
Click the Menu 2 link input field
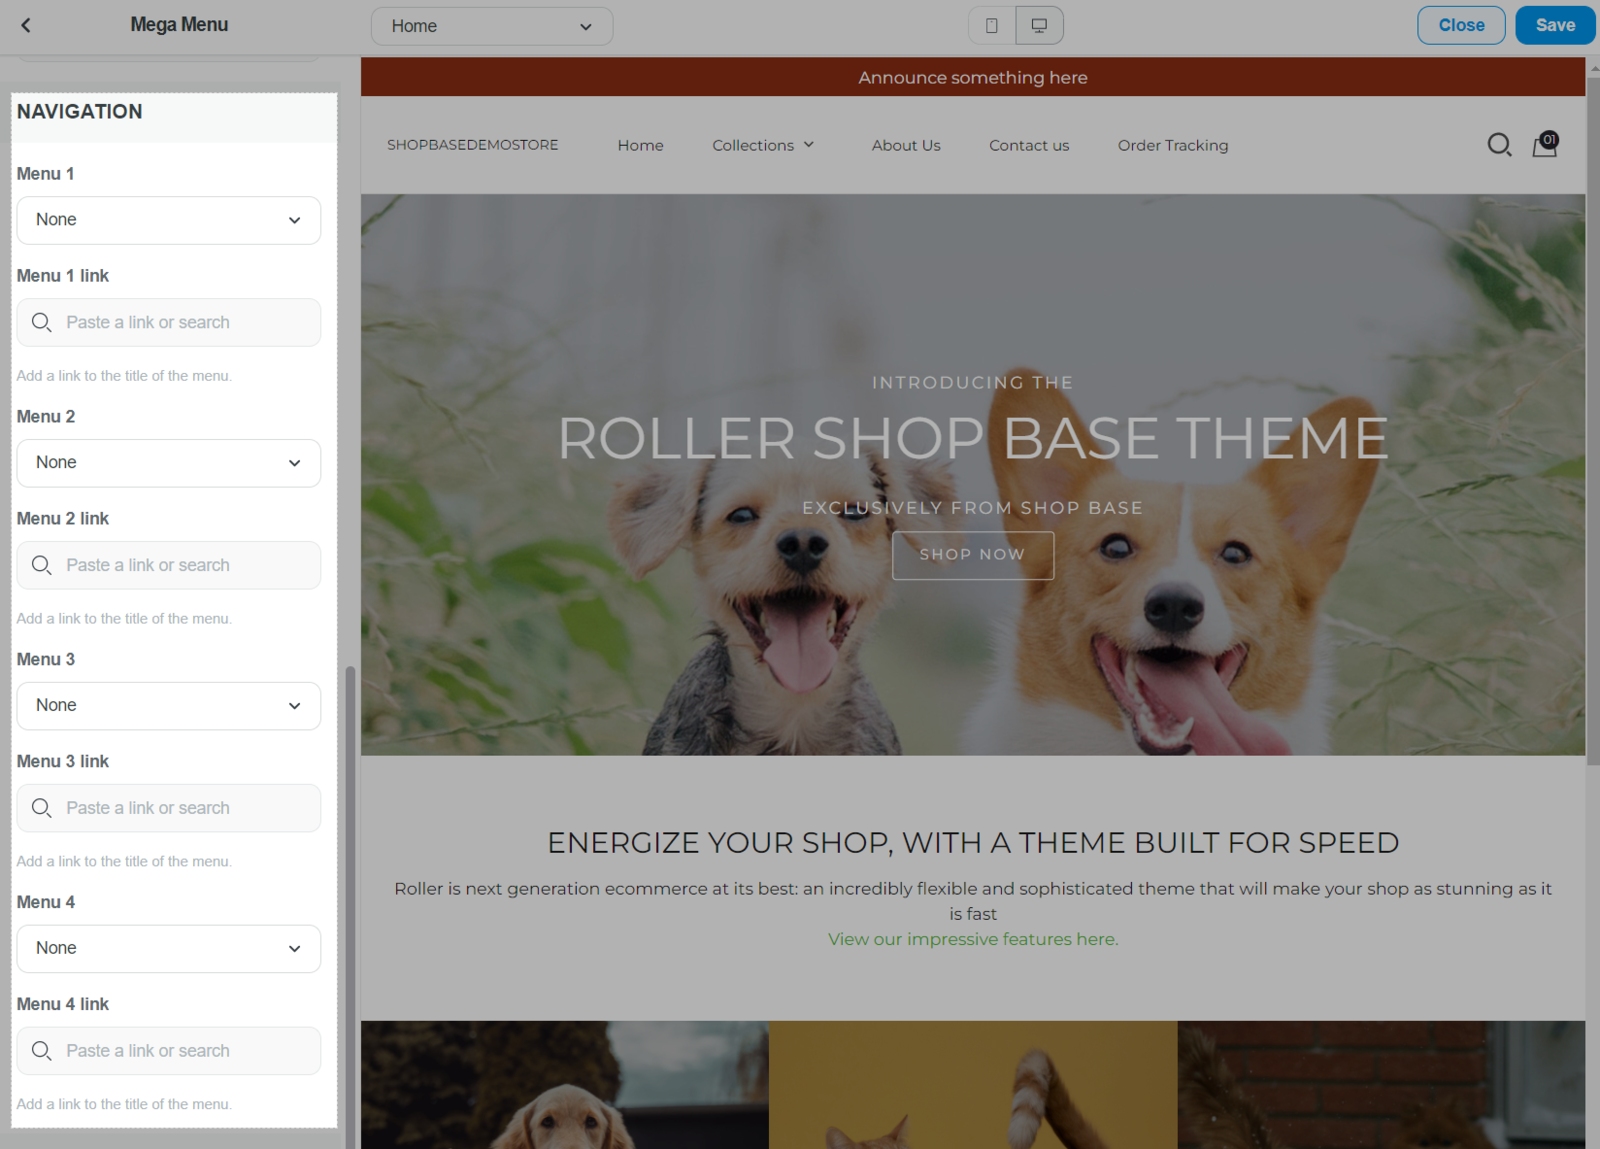169,565
